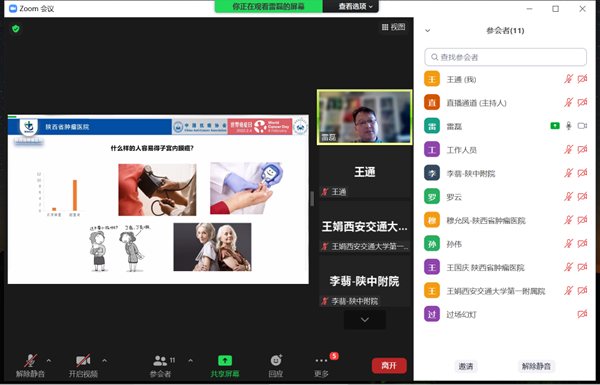This screenshot has width=600, height=385.
Task: Select participant 直播通道 (主持人) in list
Action: tap(505, 103)
